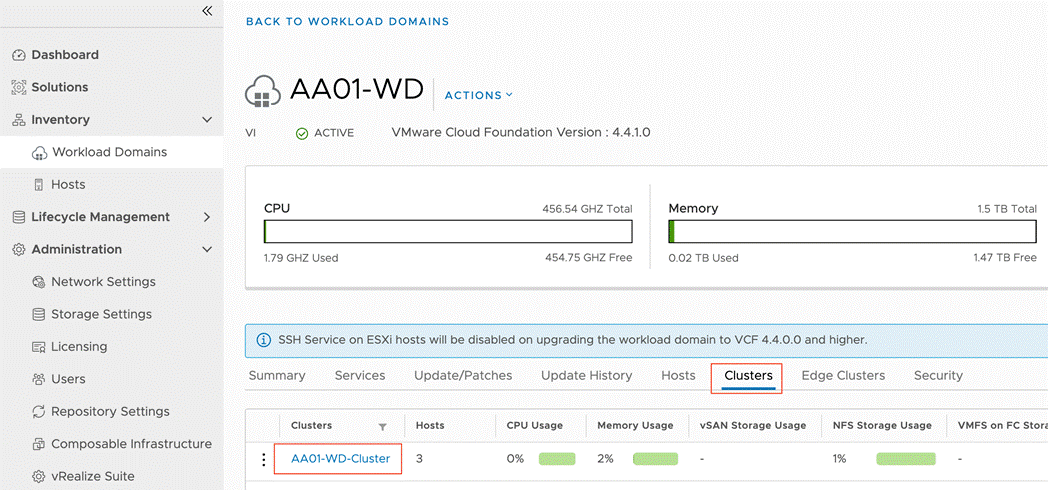Image resolution: width=1048 pixels, height=490 pixels.
Task: Switch to the Summary tab
Action: click(277, 376)
